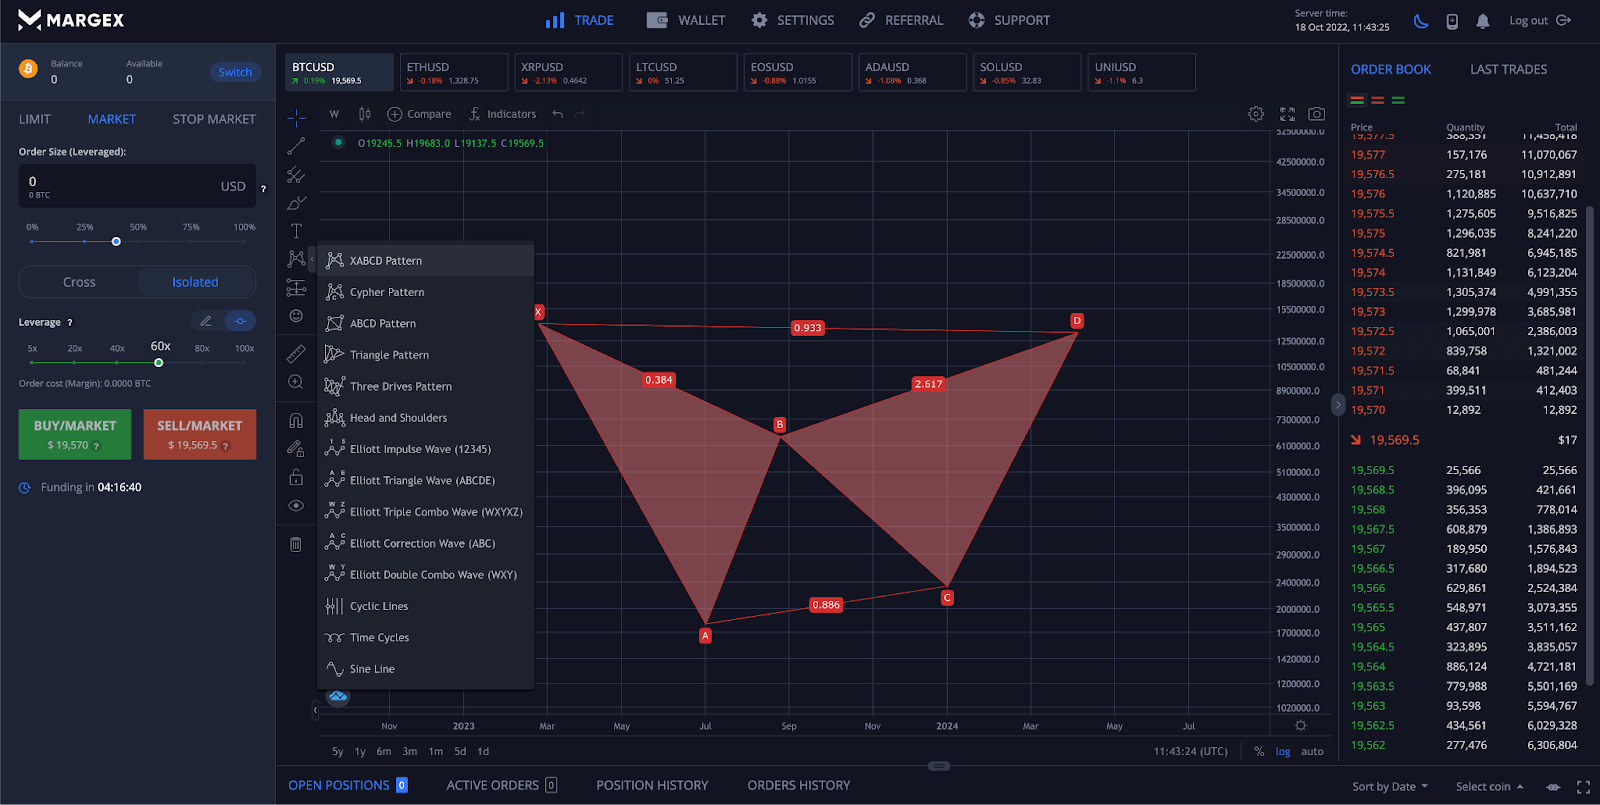Toggle dark mode moon icon
The width and height of the screenshot is (1600, 805).
1420,21
